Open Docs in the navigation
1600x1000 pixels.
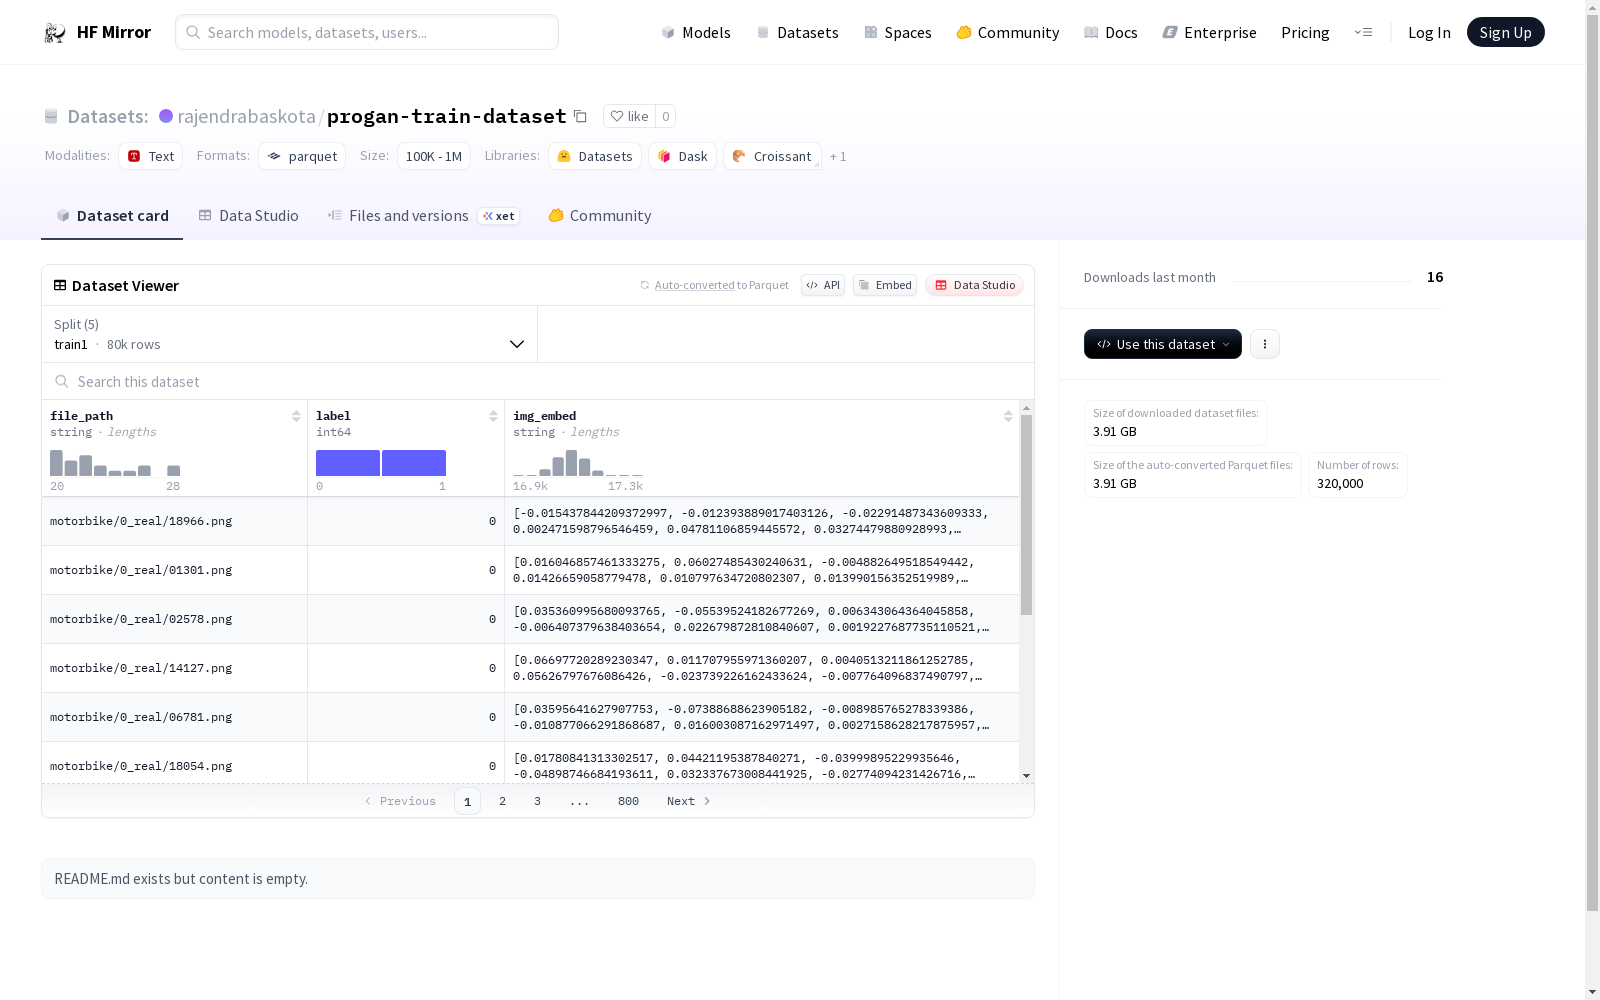[1111, 32]
